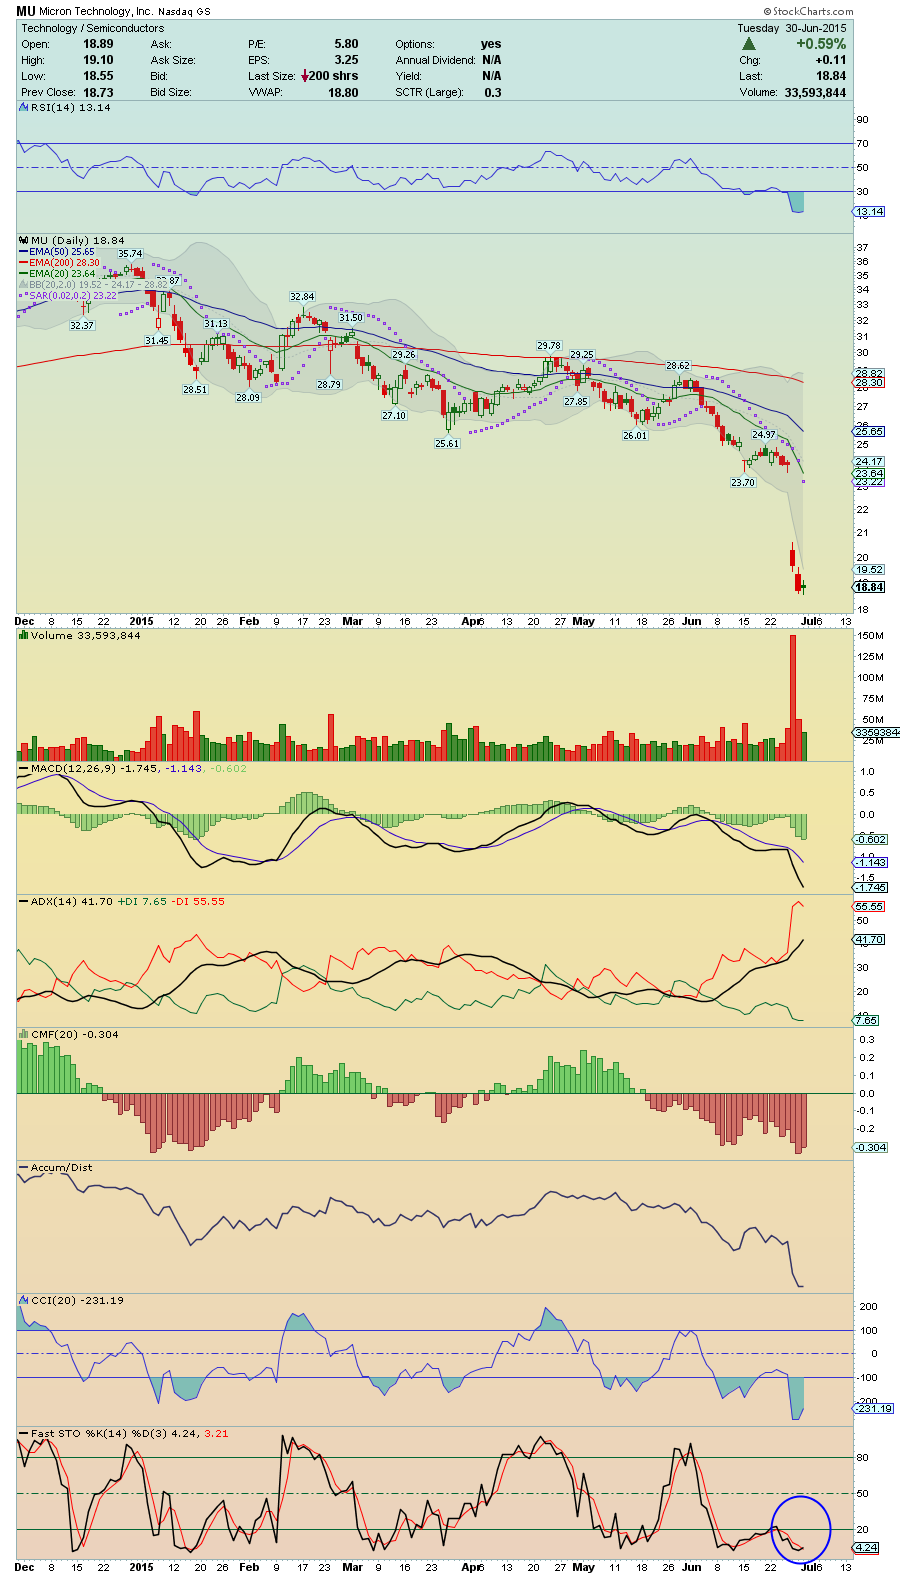The width and height of the screenshot is (900, 1577).
Task: Click the 24.97 price label on chart
Action: [763, 435]
